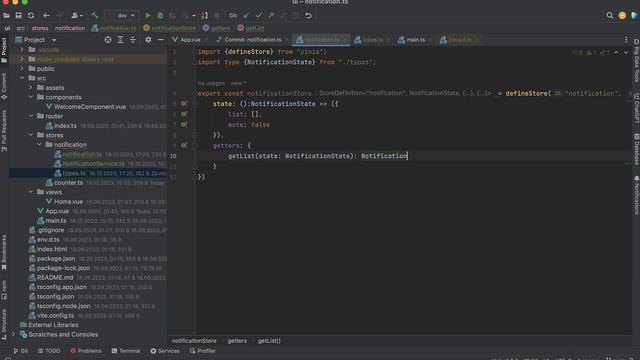Click the rollback undo icon in the toolbar
The image size is (640, 360).
[309, 16]
